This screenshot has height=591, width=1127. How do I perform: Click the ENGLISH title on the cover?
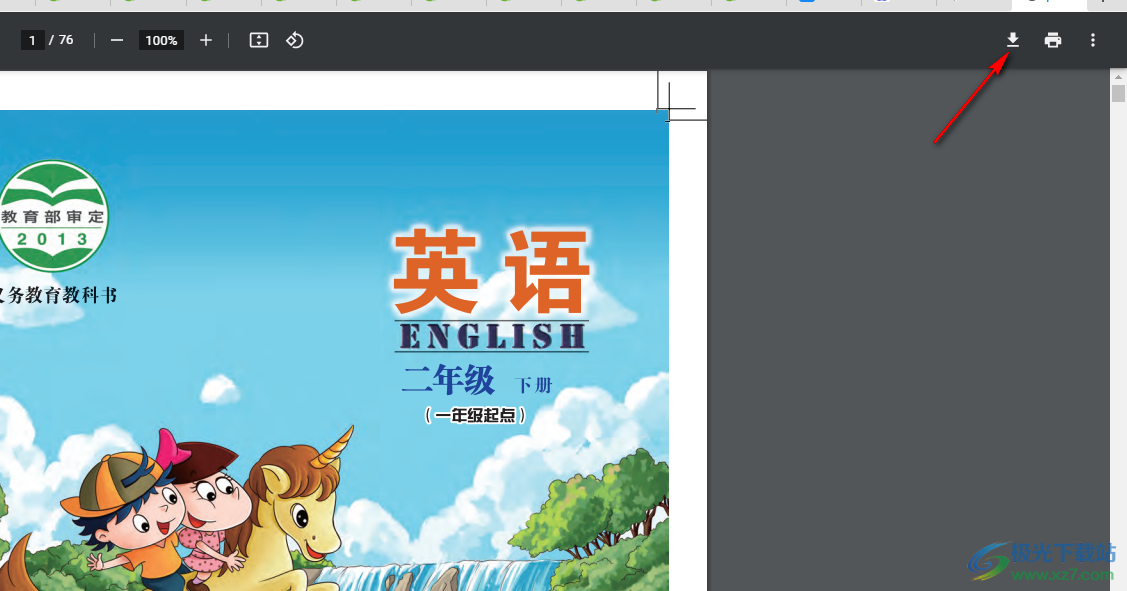[492, 336]
